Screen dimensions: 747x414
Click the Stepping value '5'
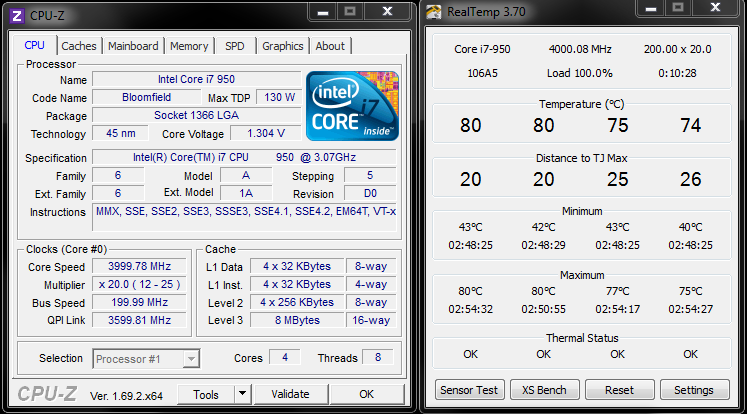(370, 175)
